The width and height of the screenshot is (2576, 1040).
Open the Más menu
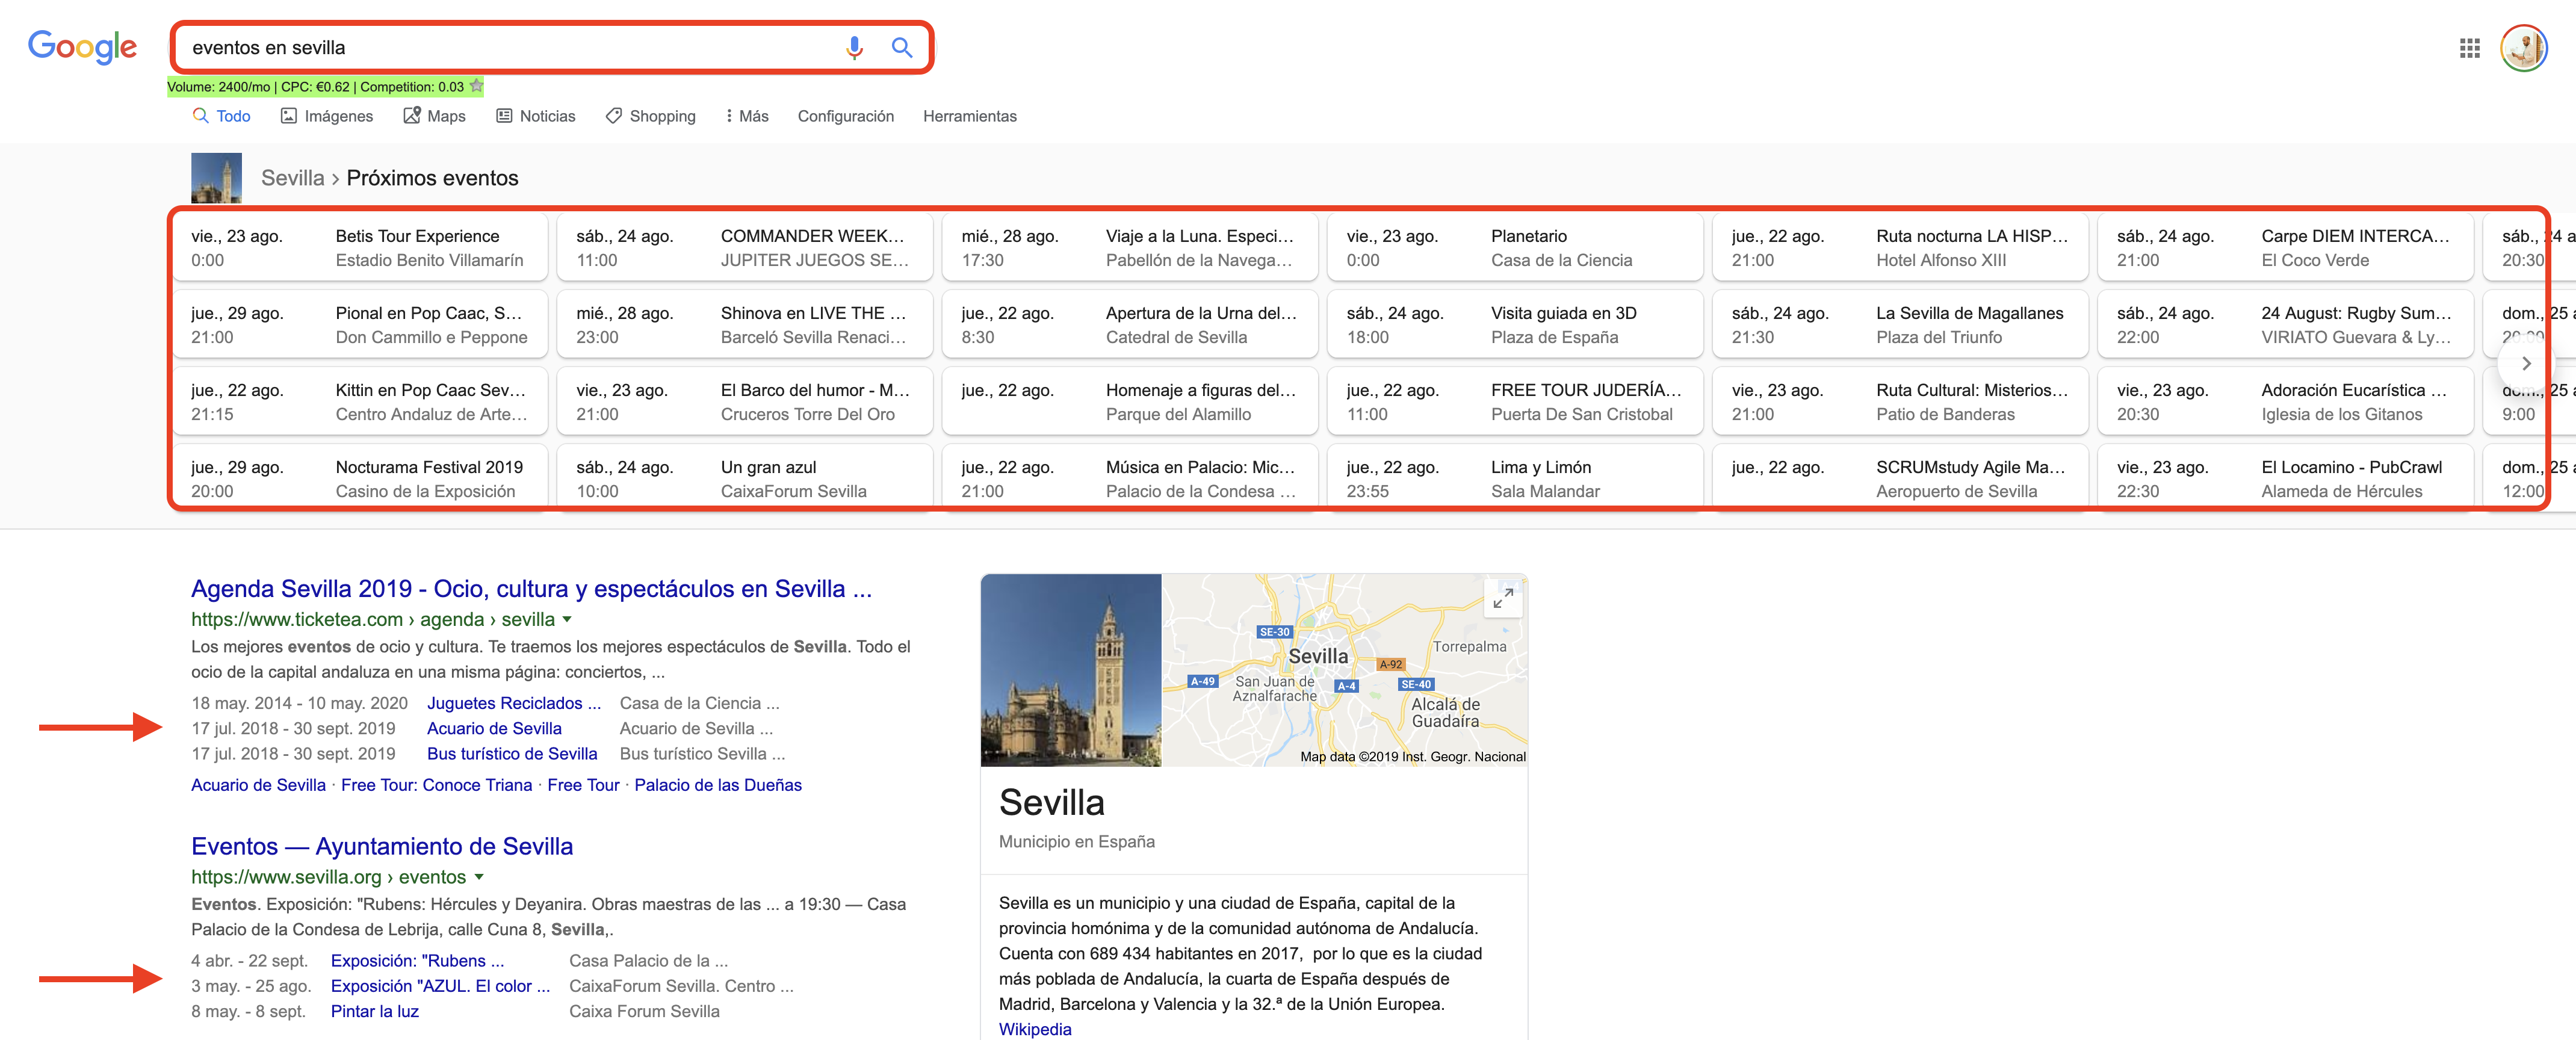pyautogui.click(x=747, y=116)
